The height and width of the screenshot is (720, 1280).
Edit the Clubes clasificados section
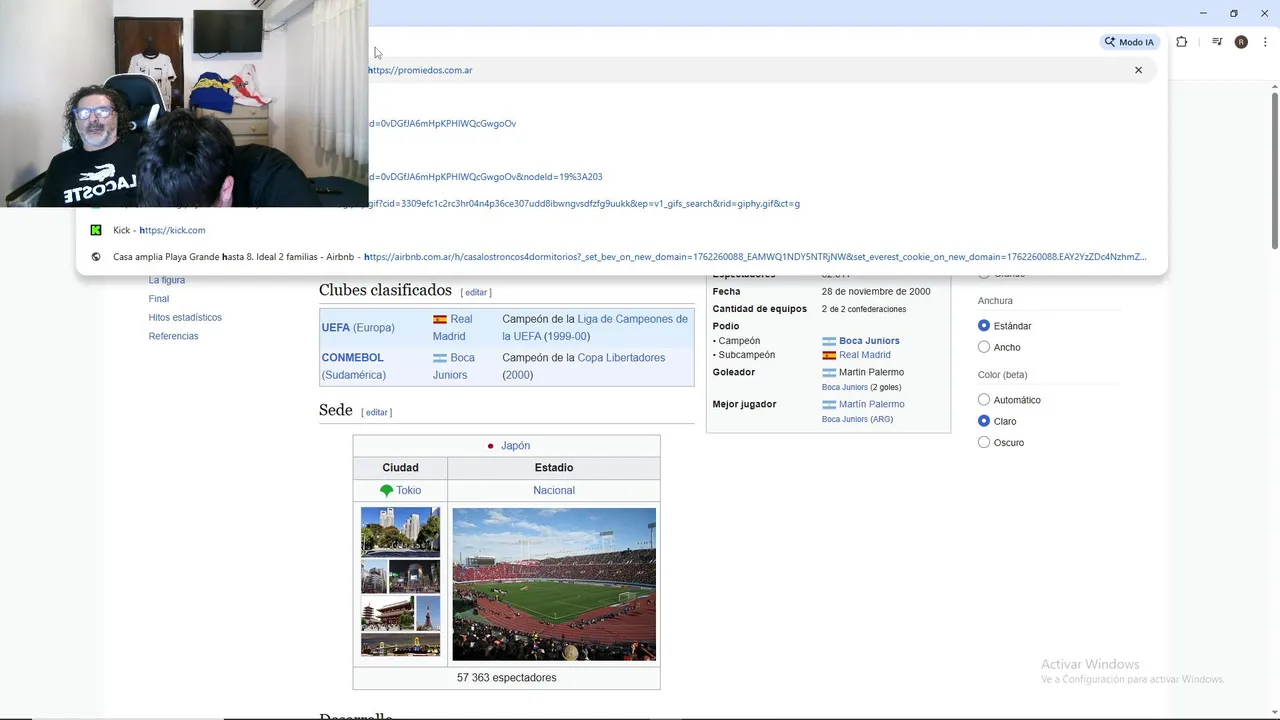point(476,293)
